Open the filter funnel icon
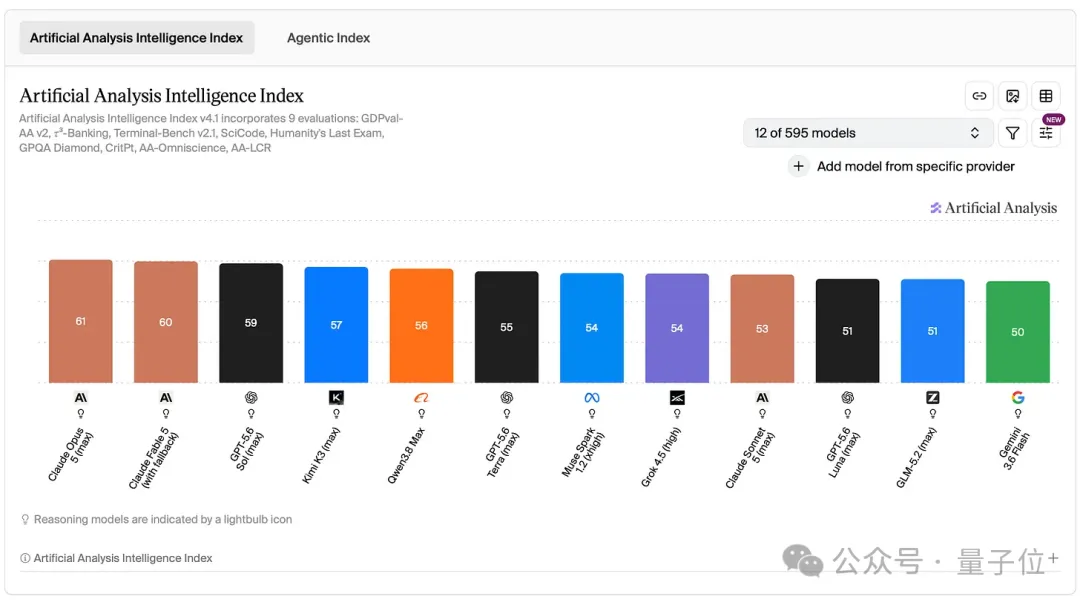Image resolution: width=1080 pixels, height=605 pixels. click(1012, 133)
